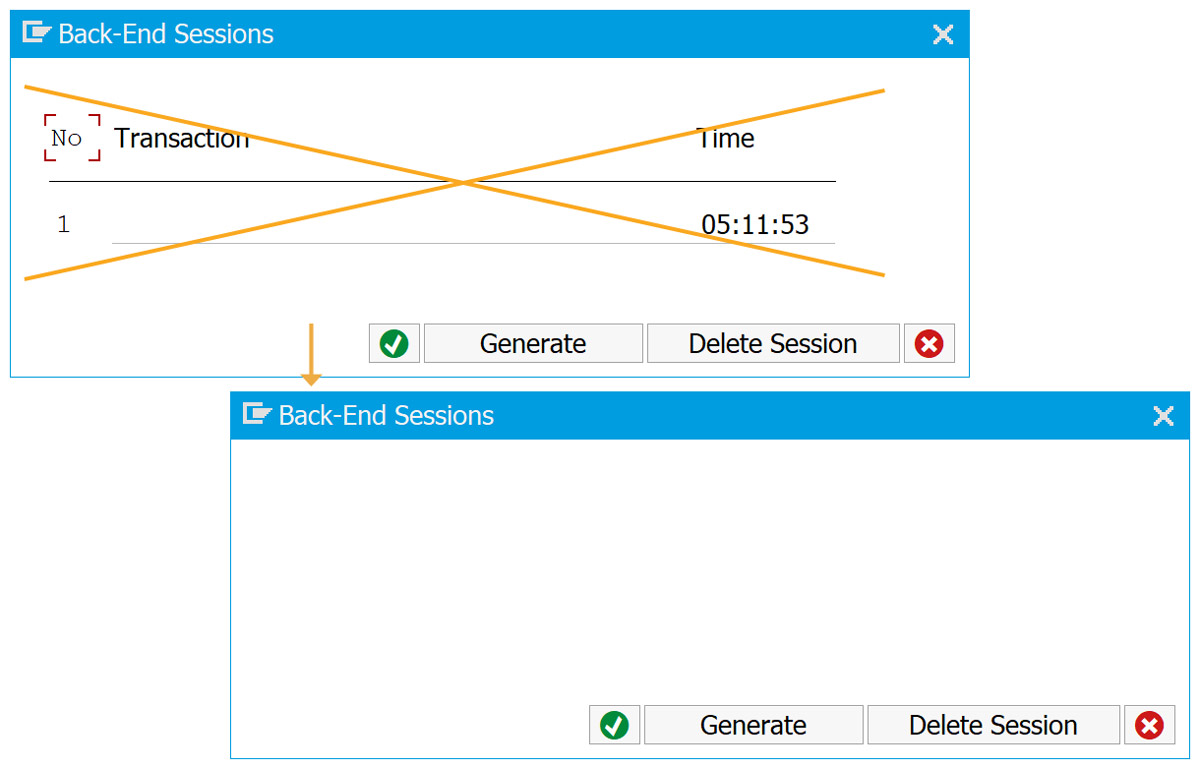Select the Transaction column header

pos(181,138)
